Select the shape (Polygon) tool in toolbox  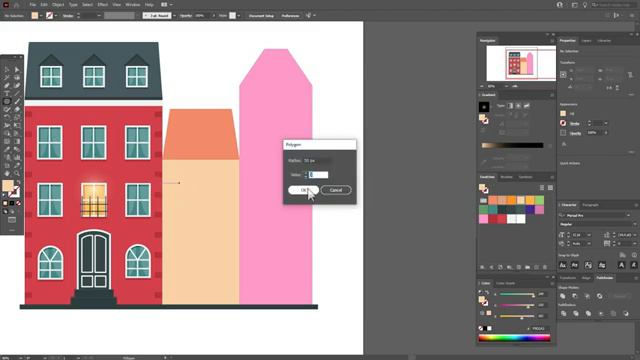(7, 102)
